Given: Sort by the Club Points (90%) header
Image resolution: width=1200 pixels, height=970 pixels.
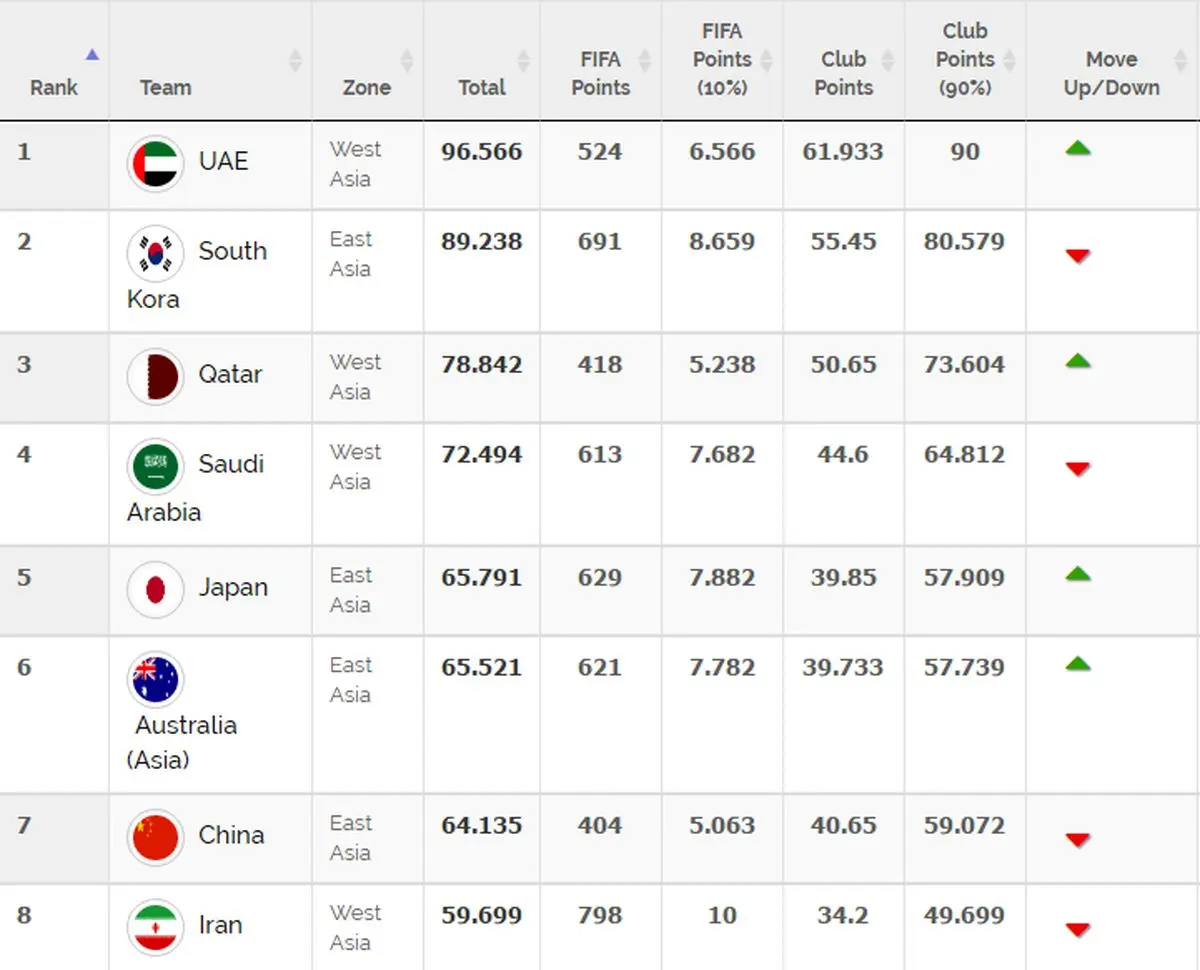Looking at the screenshot, I should [x=964, y=60].
